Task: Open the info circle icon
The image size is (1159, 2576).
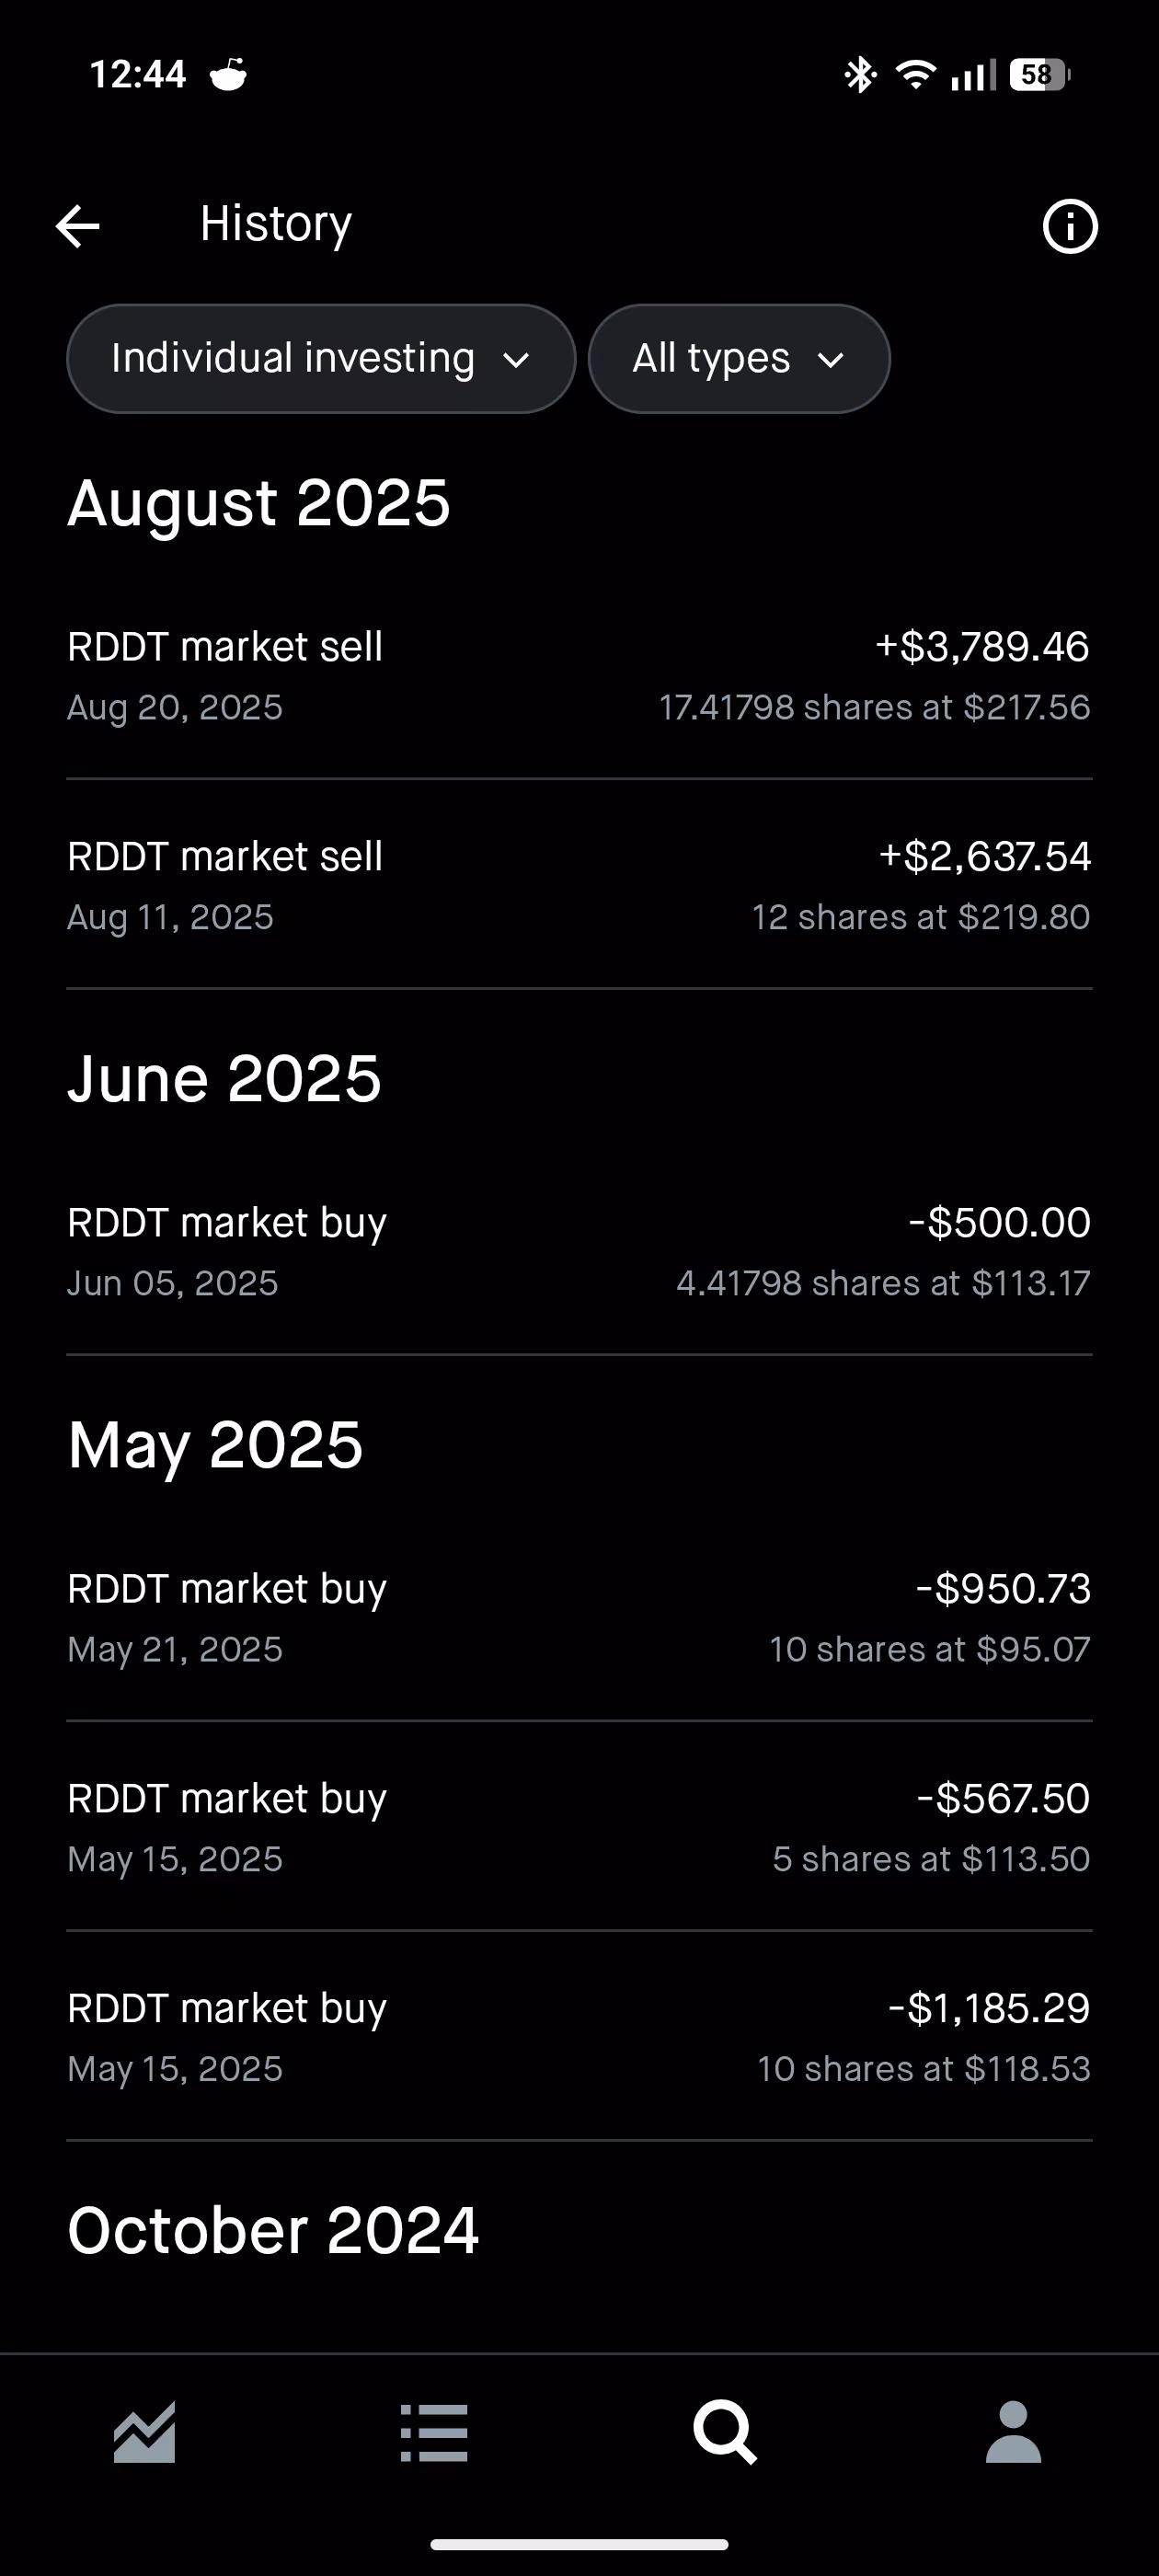Action: coord(1070,226)
